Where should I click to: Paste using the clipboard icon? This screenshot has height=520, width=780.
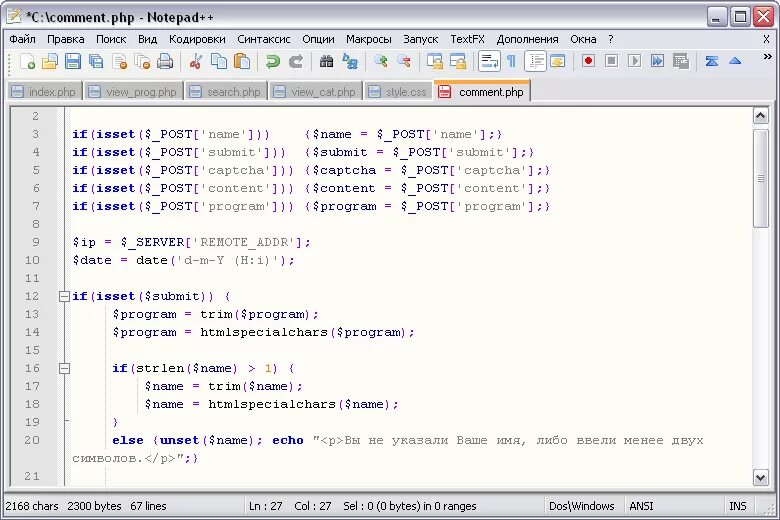coord(242,61)
